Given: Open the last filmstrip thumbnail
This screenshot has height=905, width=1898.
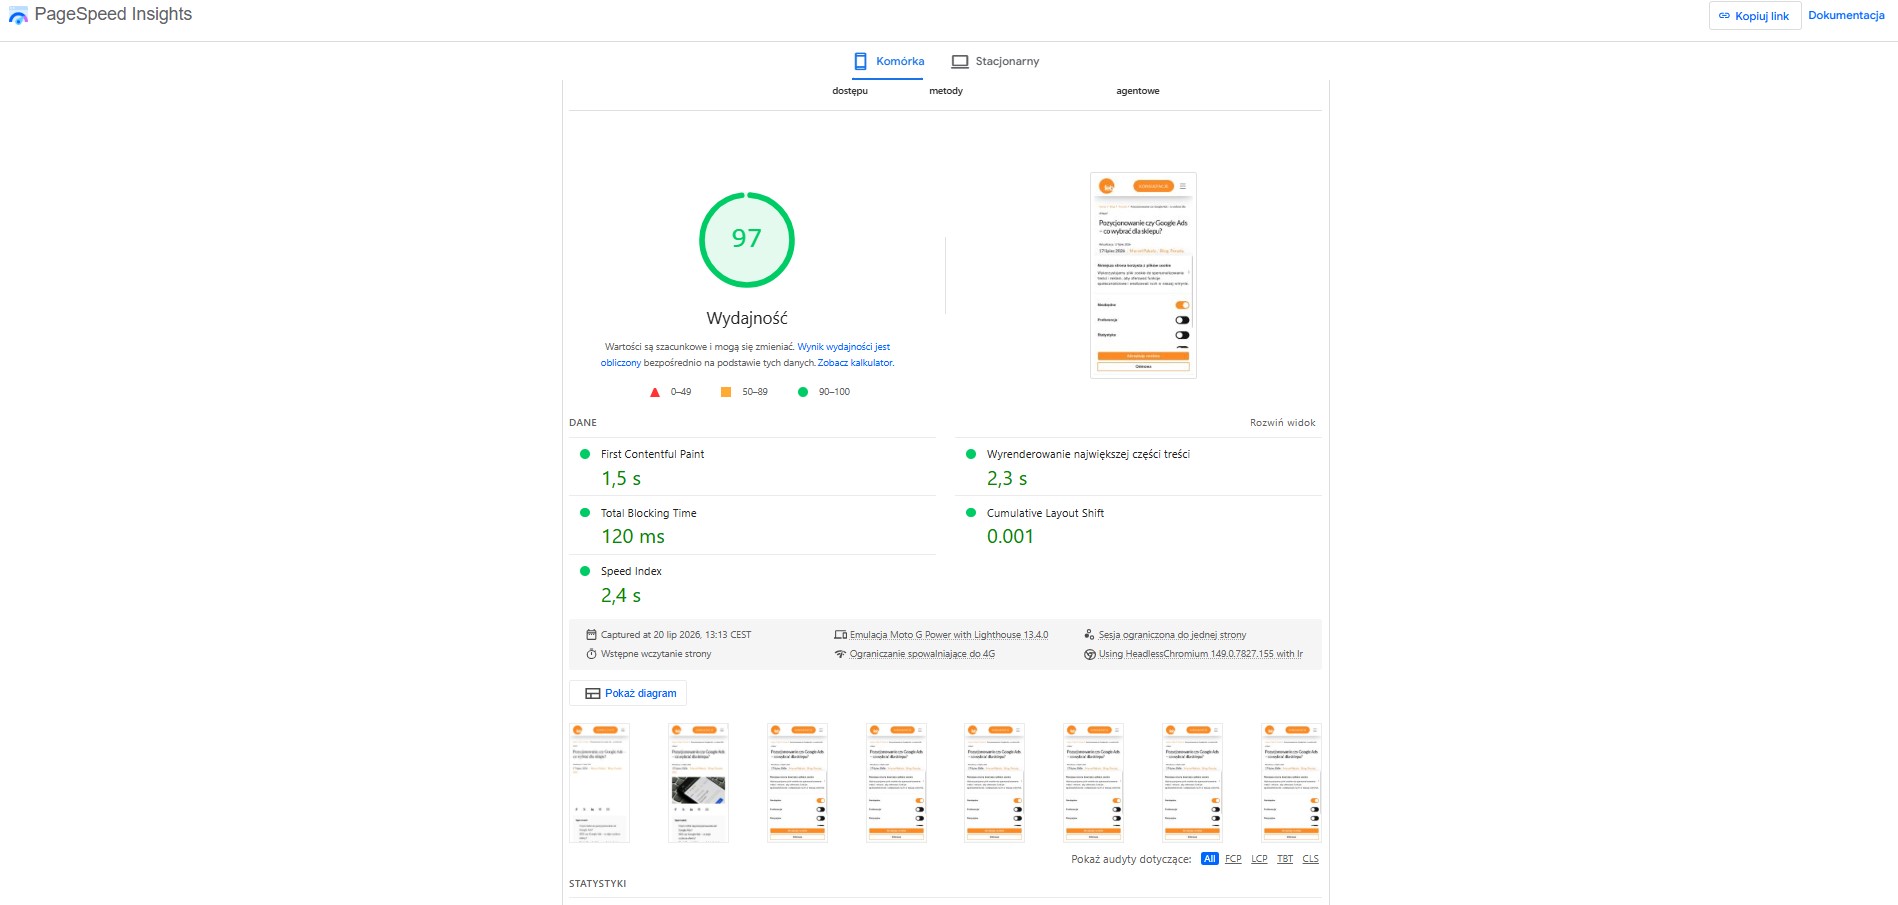Looking at the screenshot, I should coord(1291,783).
